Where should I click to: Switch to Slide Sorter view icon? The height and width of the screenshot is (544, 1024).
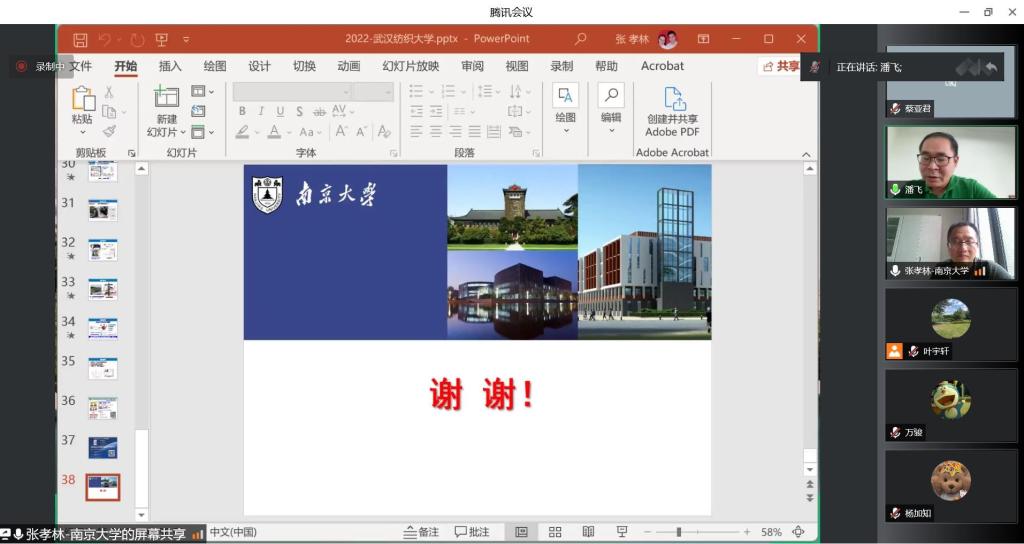coord(555,532)
